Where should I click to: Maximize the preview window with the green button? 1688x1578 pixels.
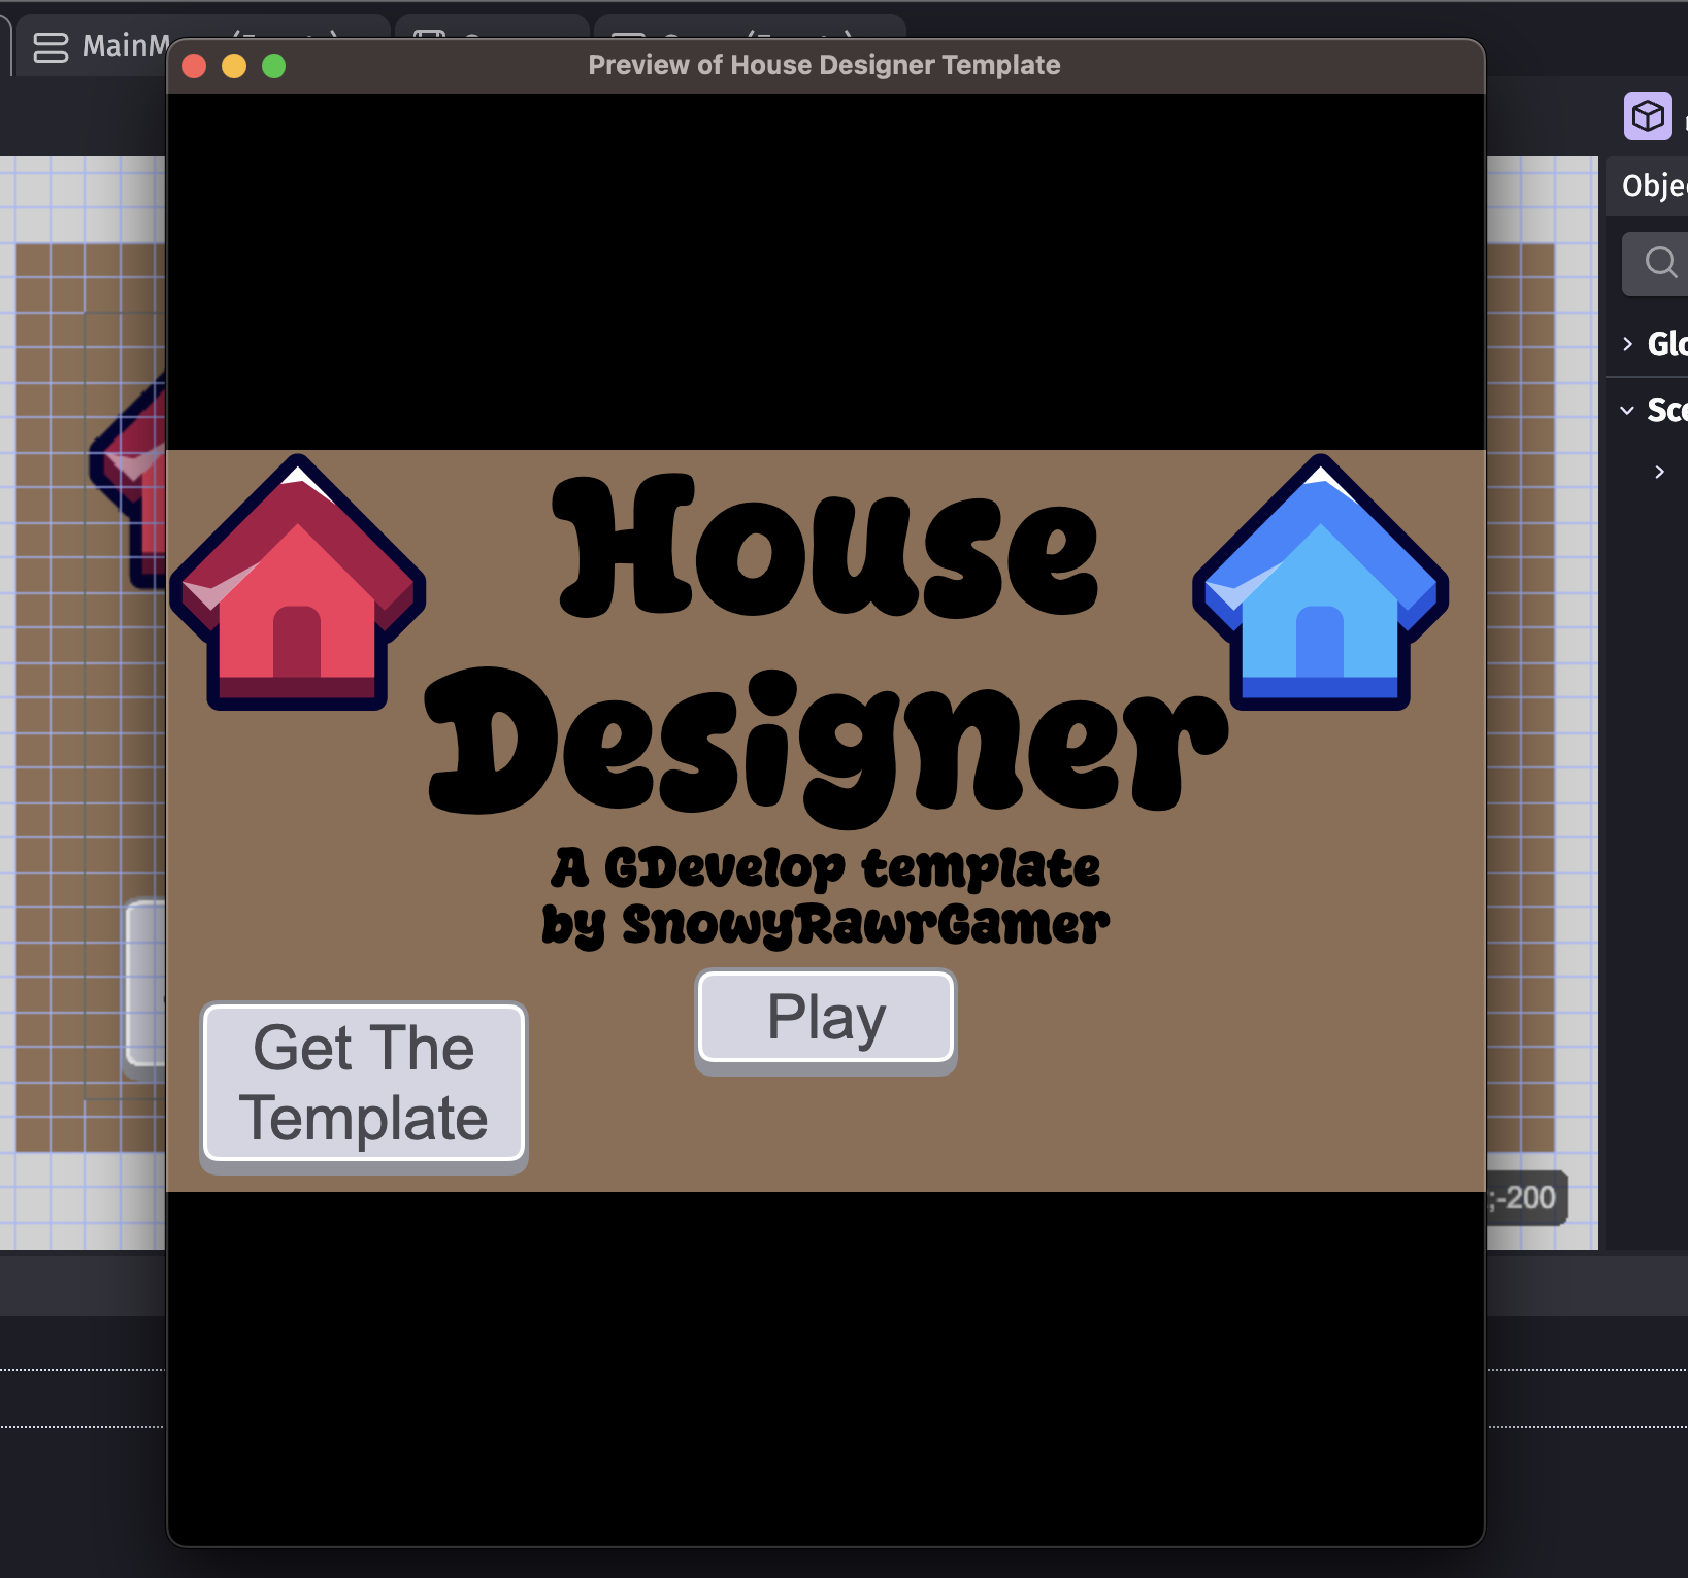pyautogui.click(x=274, y=66)
